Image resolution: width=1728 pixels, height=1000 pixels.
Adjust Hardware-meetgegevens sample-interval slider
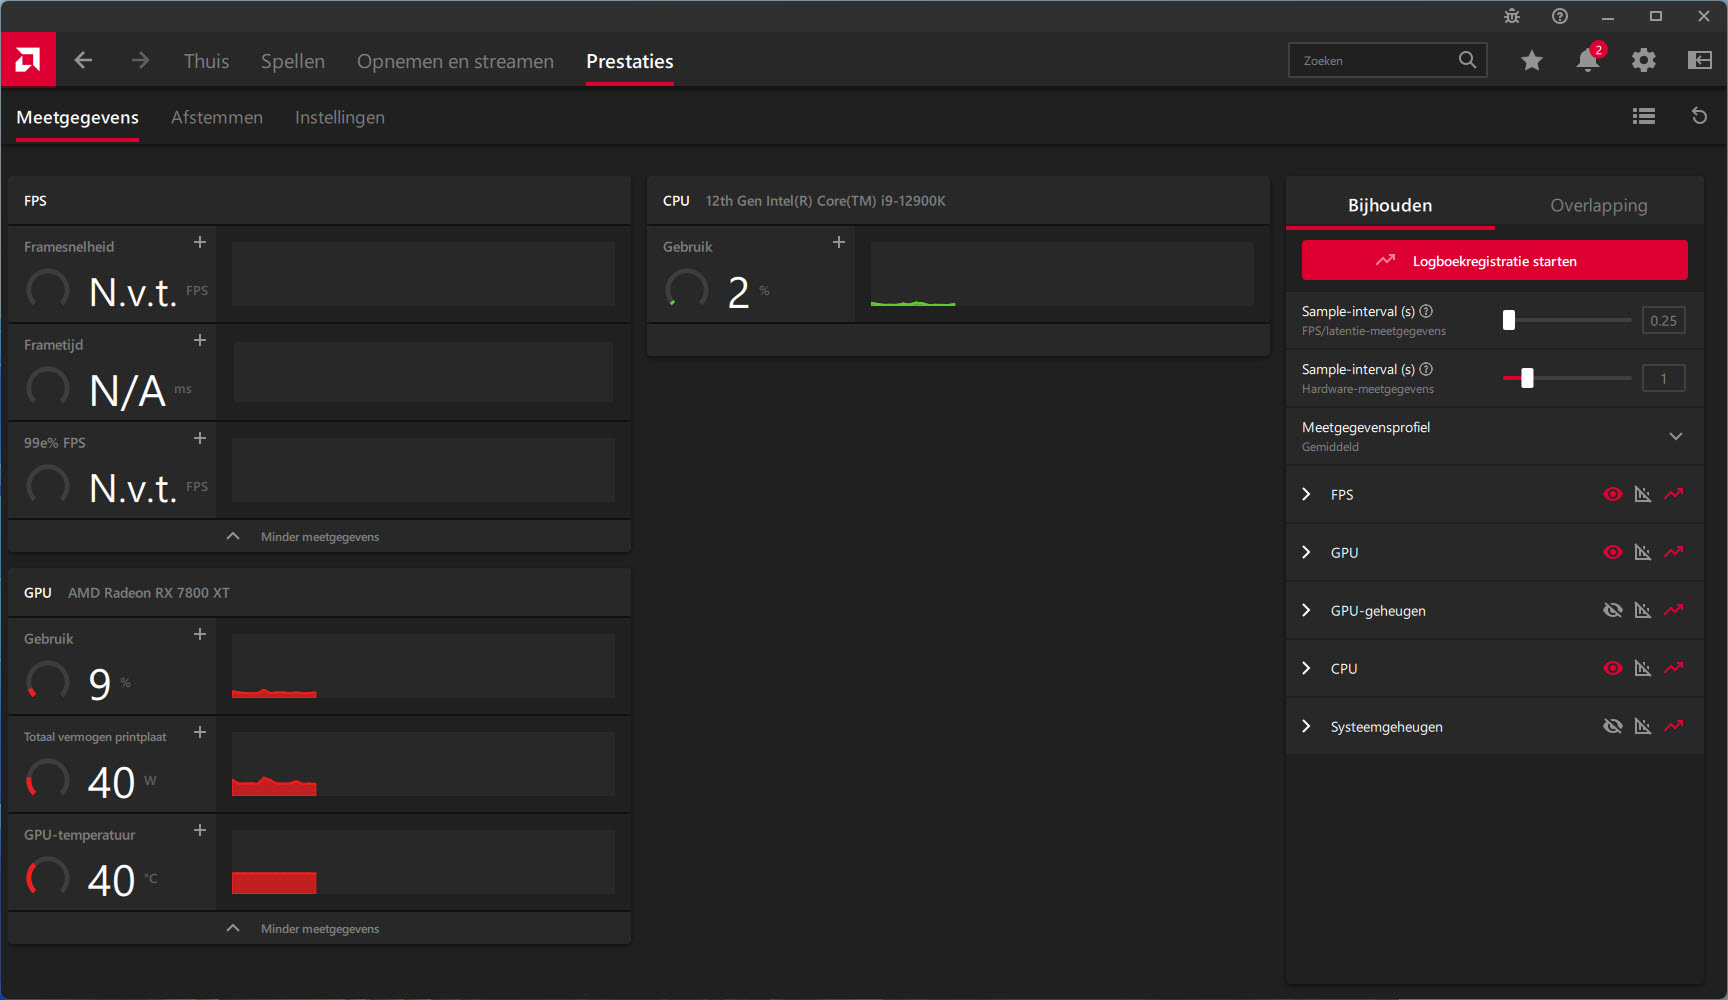[x=1567, y=378]
